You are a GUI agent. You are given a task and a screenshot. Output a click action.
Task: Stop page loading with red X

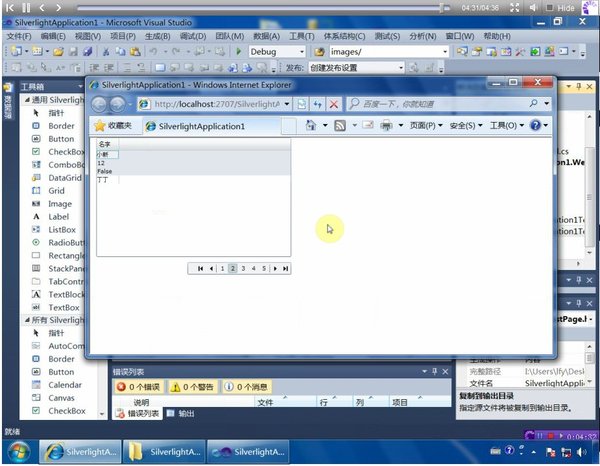[x=334, y=104]
